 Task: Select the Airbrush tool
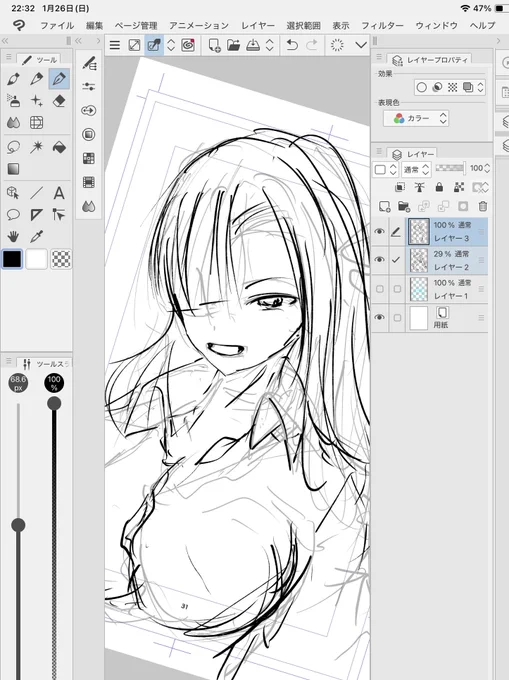point(13,101)
